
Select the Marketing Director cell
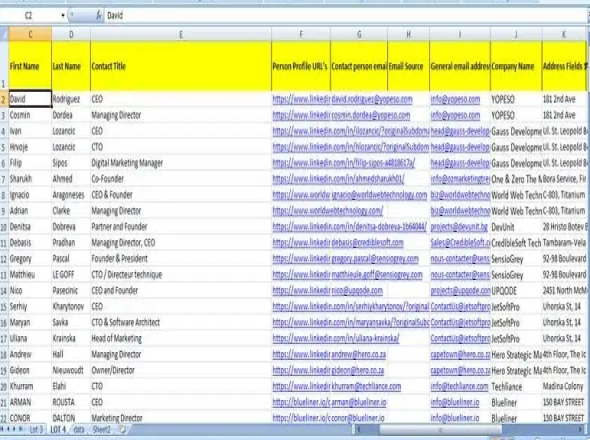[x=181, y=418]
